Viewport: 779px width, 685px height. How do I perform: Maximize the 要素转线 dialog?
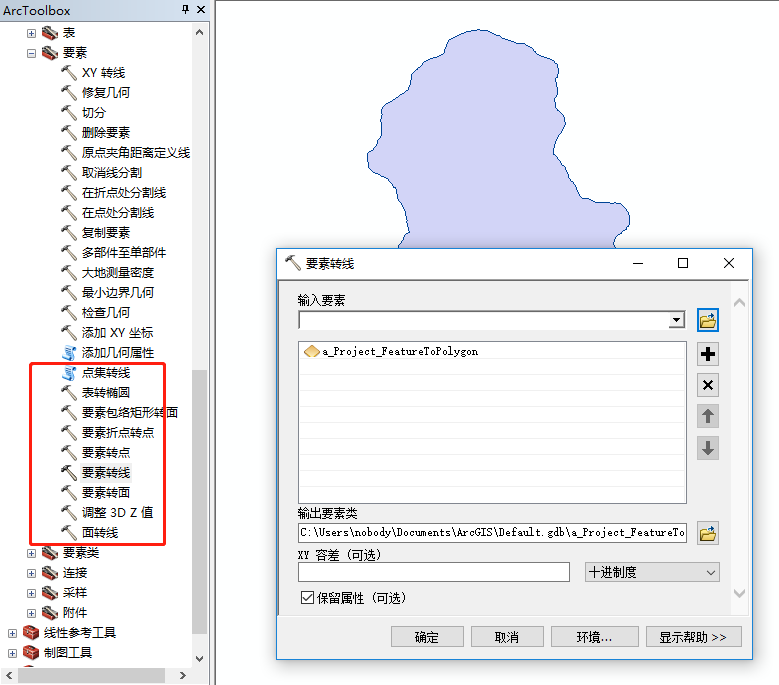point(683,263)
